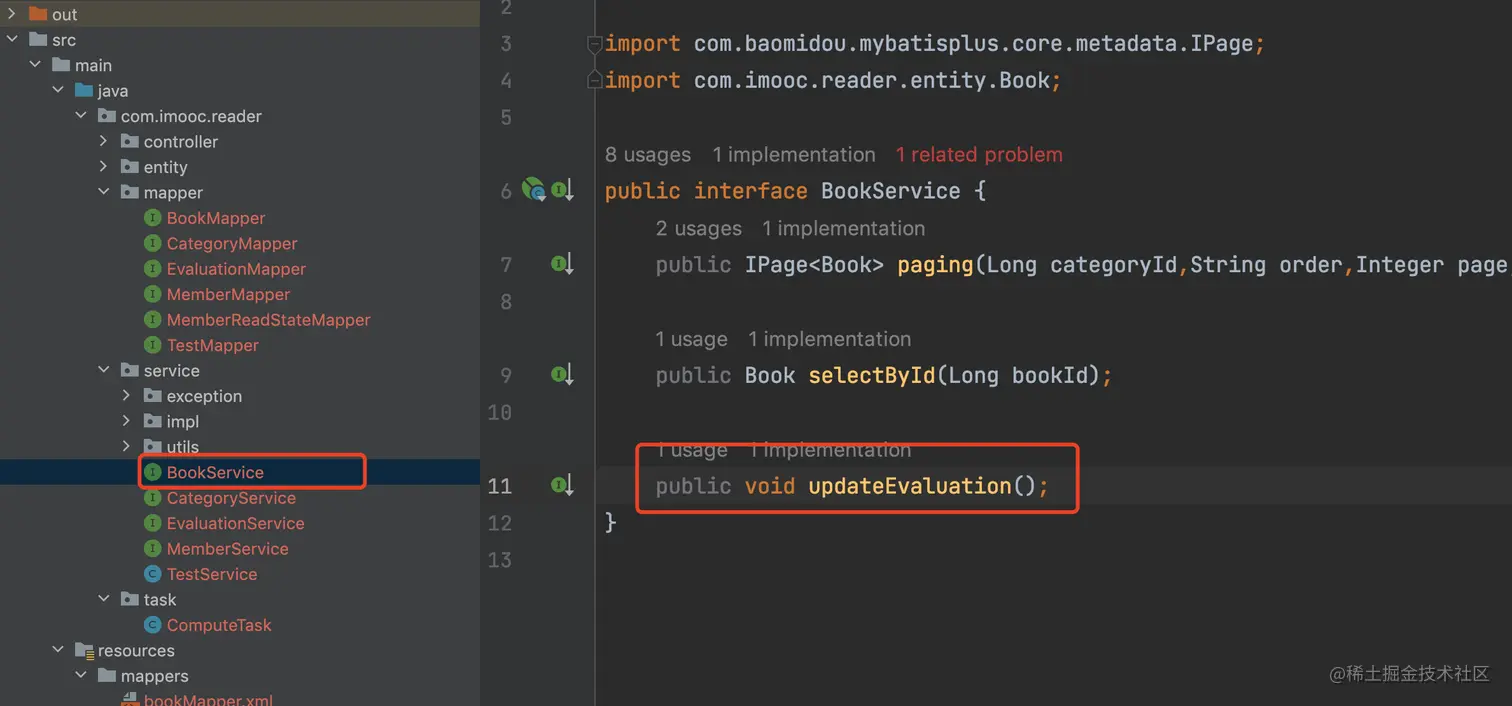Expand the out folder

pyautogui.click(x=12, y=14)
